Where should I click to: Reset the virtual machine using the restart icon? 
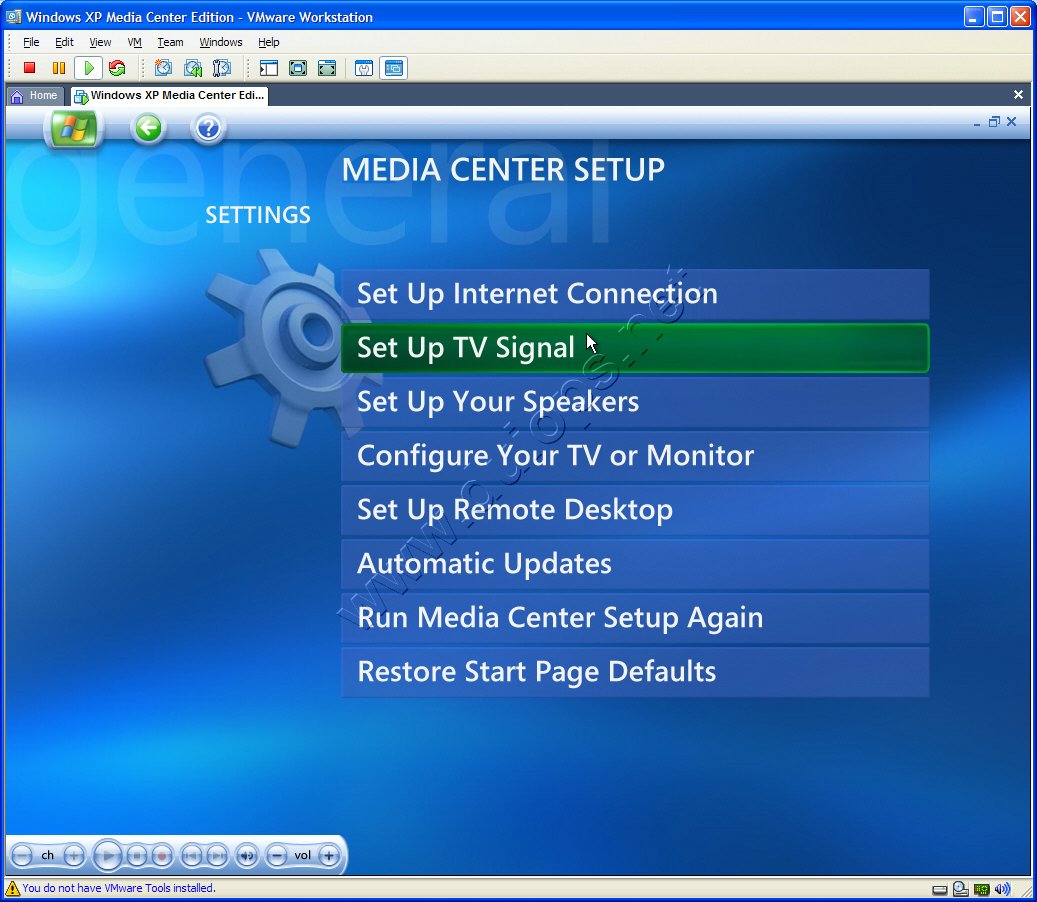pos(117,68)
